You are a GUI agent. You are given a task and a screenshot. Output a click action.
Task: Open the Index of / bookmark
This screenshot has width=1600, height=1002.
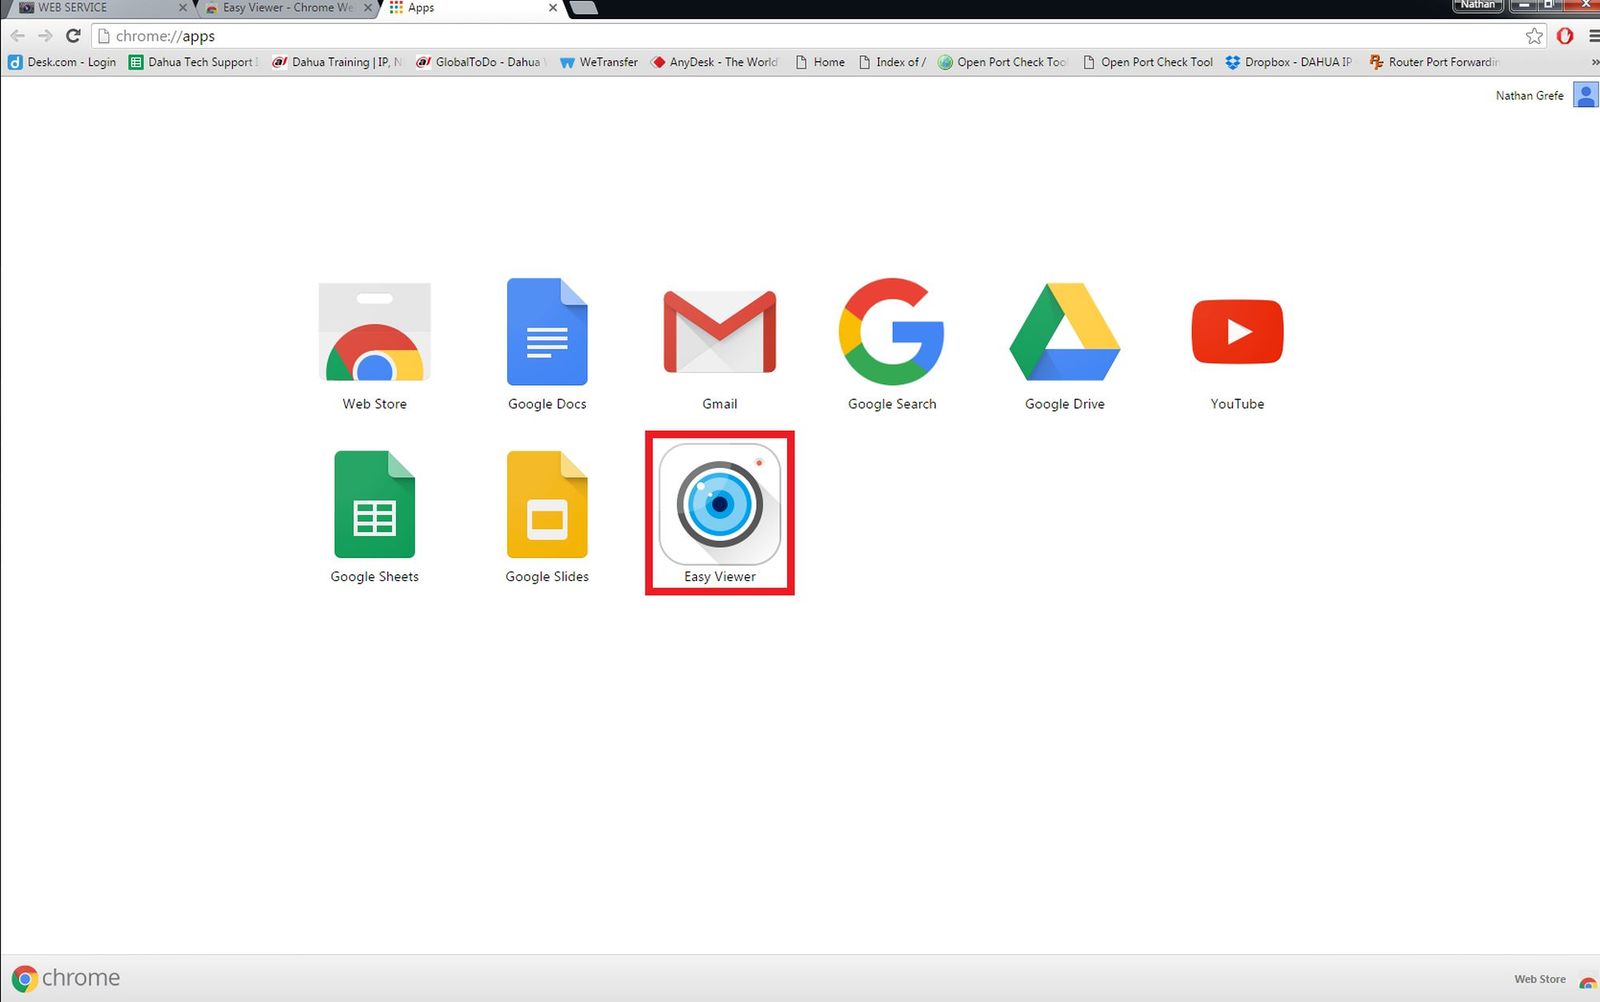coord(892,62)
